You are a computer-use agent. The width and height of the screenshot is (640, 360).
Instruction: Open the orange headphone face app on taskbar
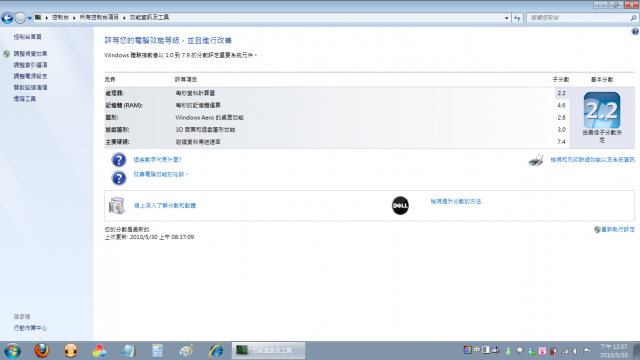point(71,351)
